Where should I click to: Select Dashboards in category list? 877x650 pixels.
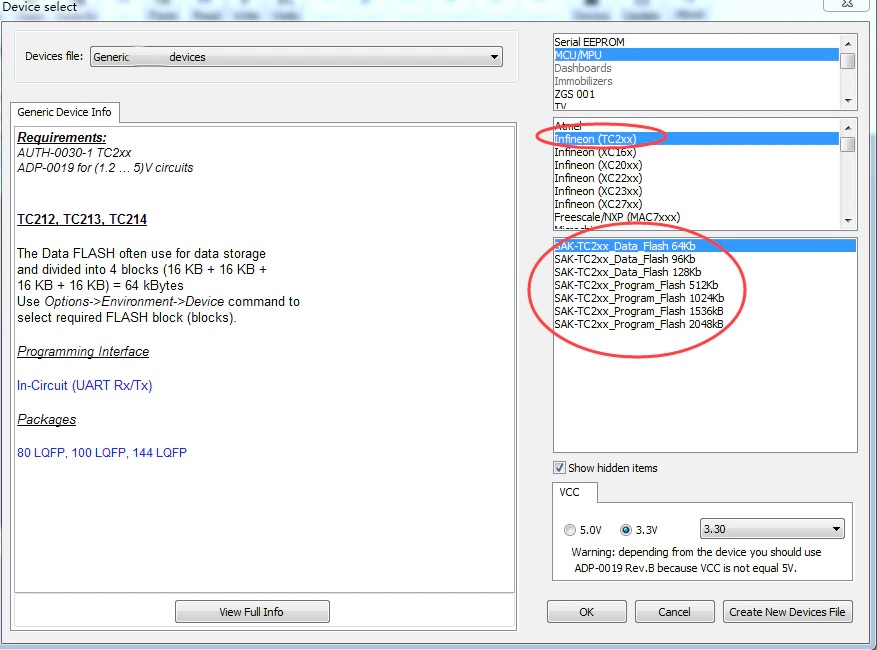pyautogui.click(x=696, y=68)
